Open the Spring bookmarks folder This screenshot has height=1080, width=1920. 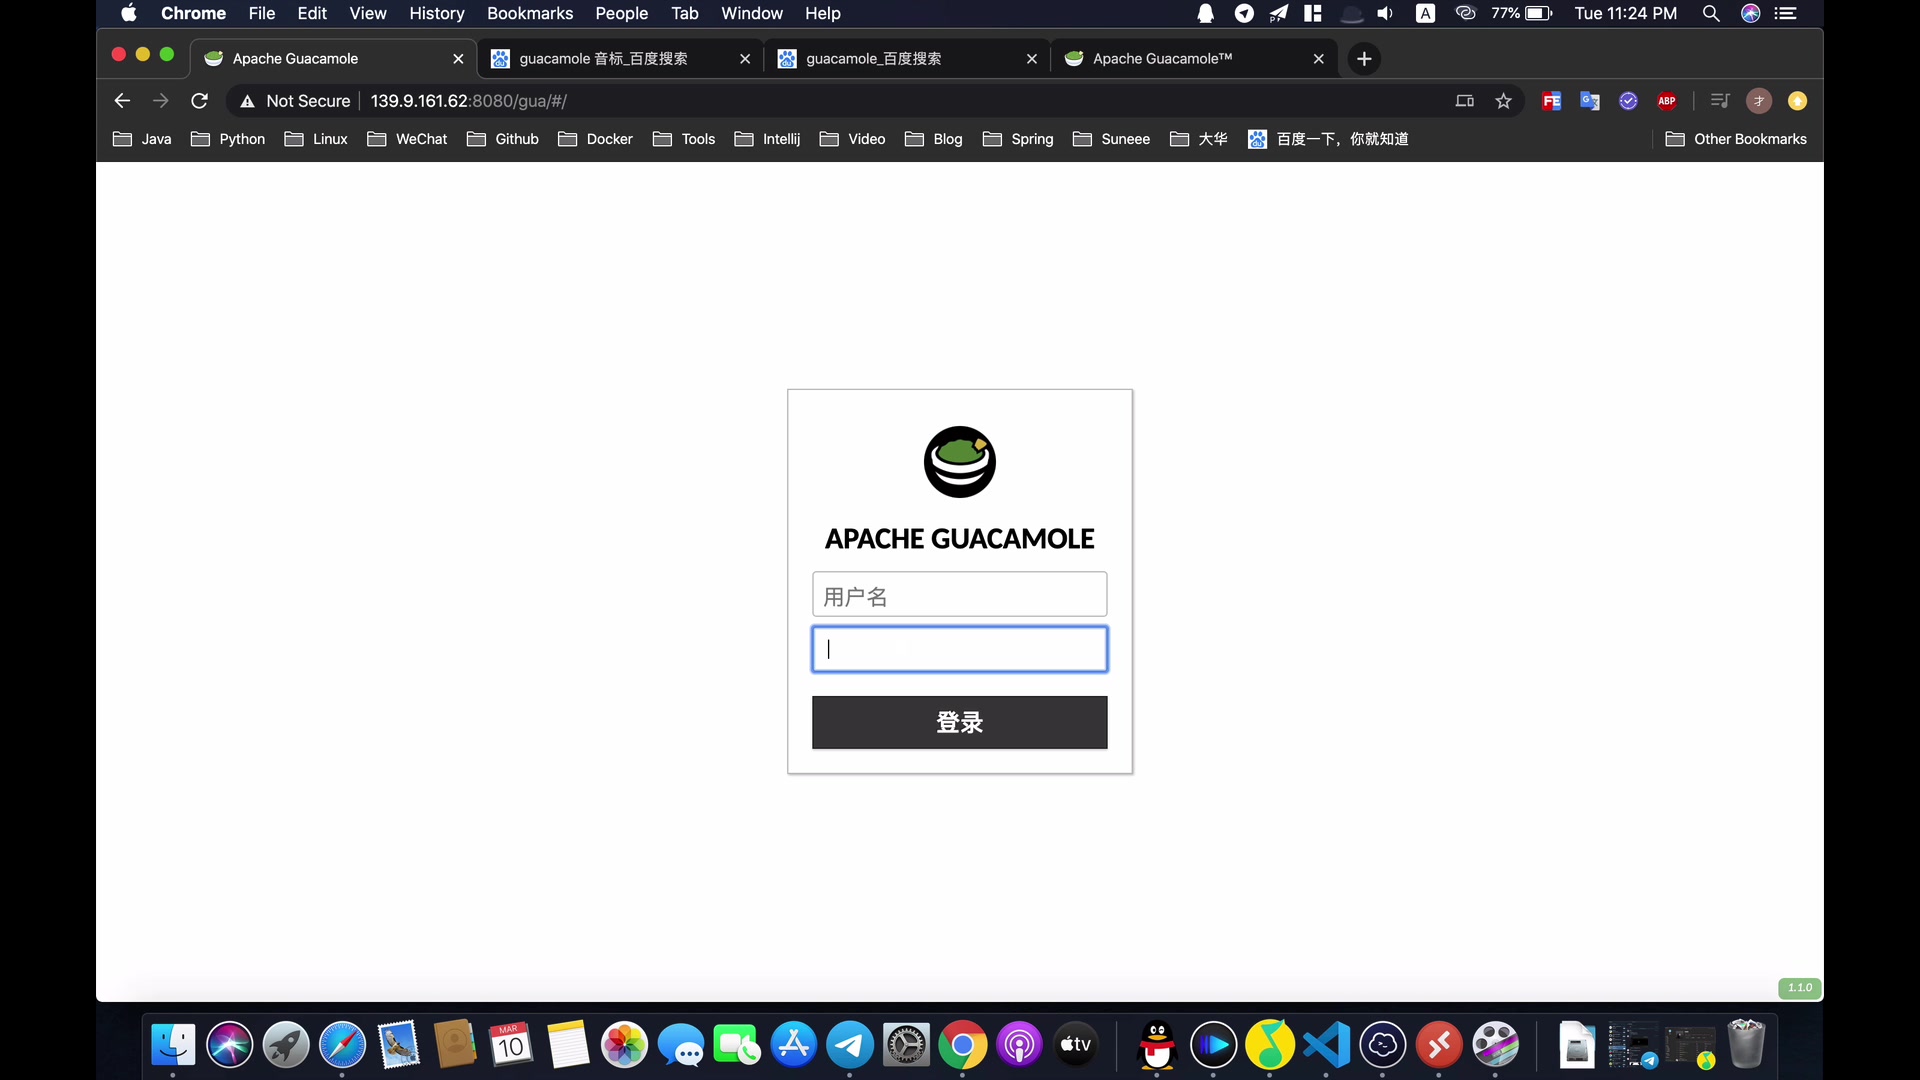[x=1018, y=139]
